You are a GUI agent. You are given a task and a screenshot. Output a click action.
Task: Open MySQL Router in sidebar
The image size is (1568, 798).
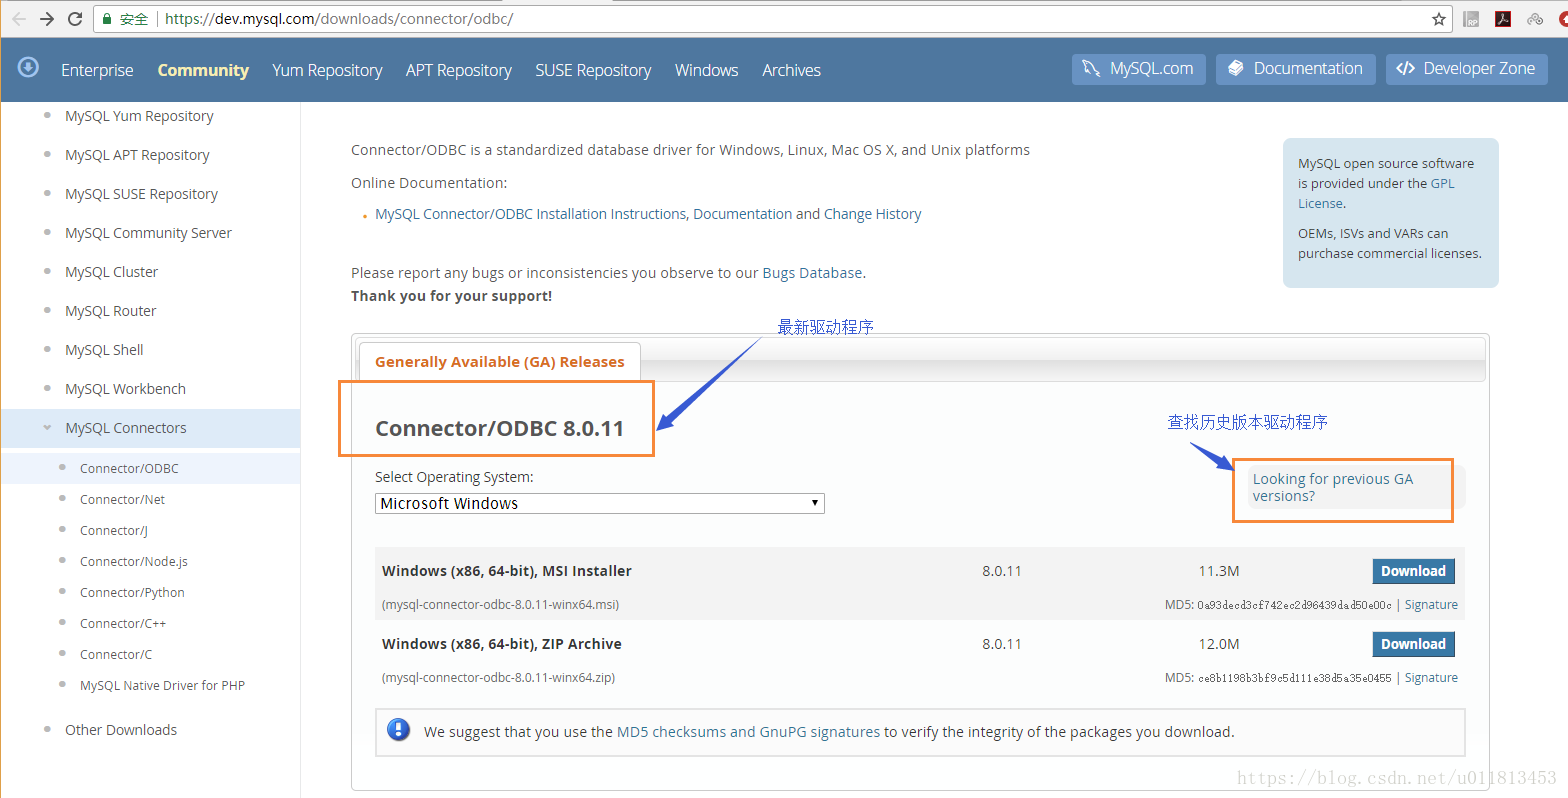point(110,311)
